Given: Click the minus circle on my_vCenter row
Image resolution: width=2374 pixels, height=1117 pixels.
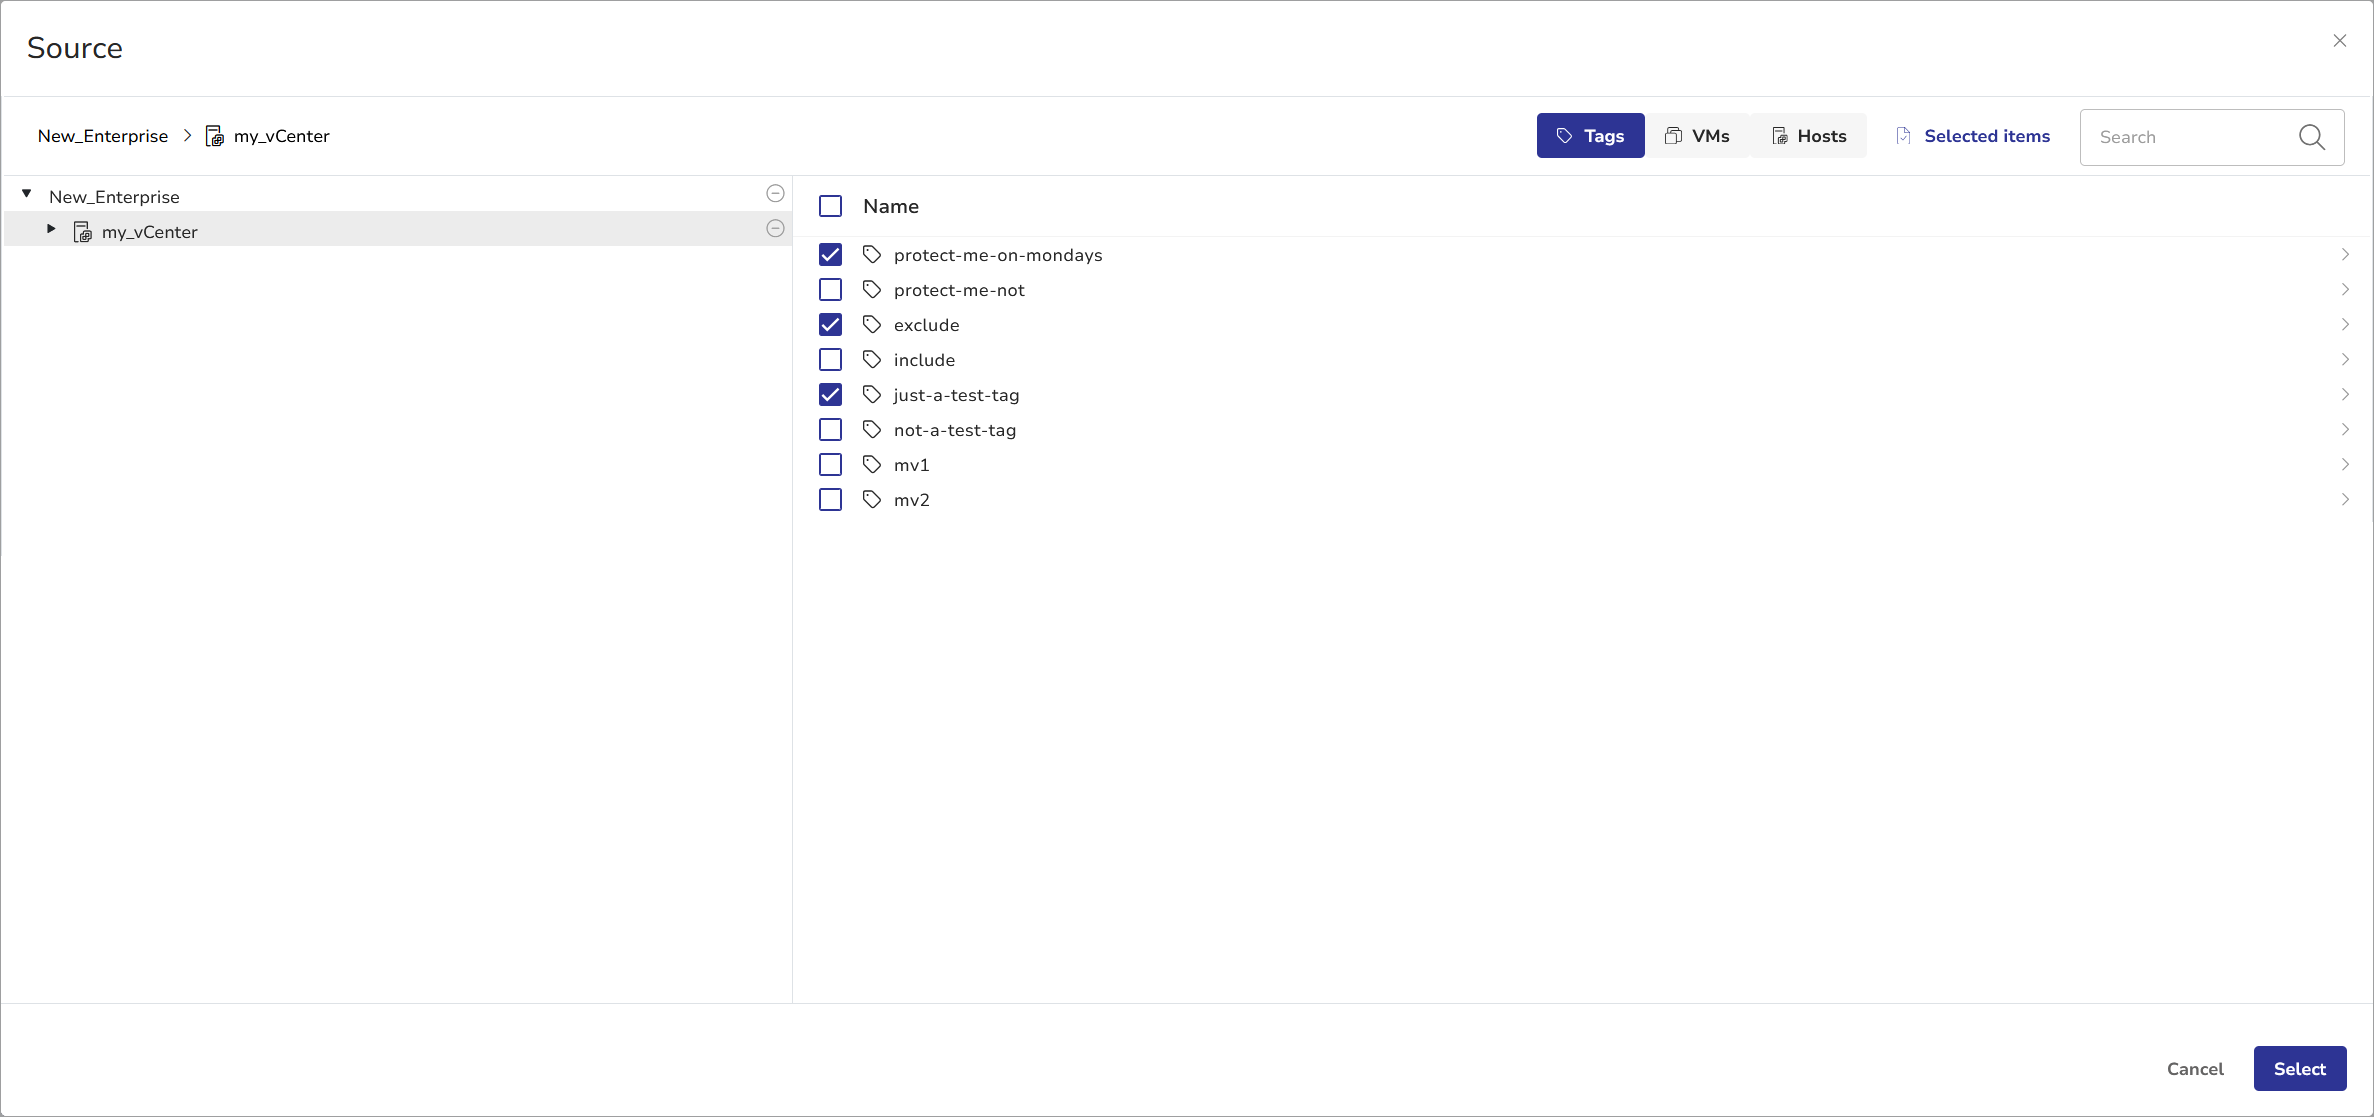Looking at the screenshot, I should coord(775,228).
